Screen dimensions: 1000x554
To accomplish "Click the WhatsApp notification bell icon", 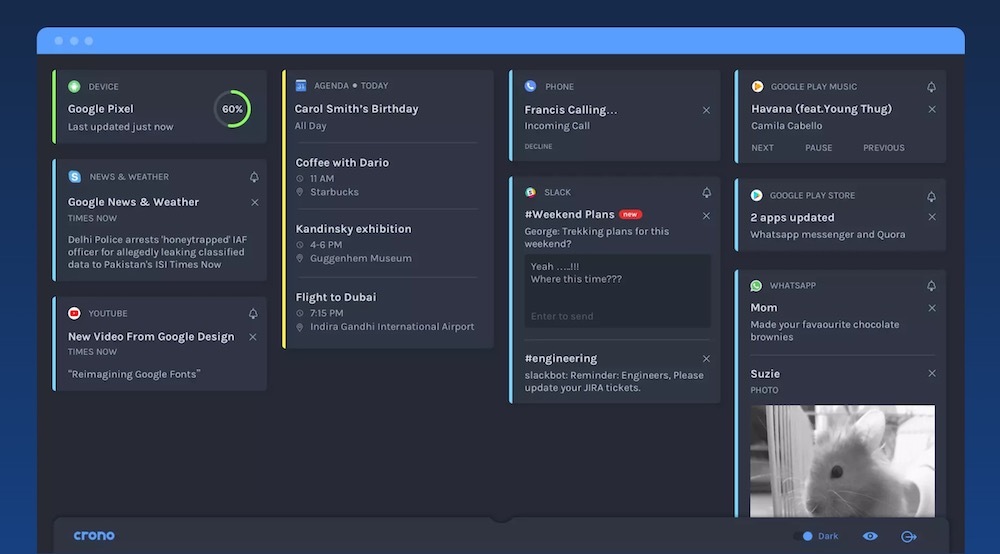I will [932, 286].
